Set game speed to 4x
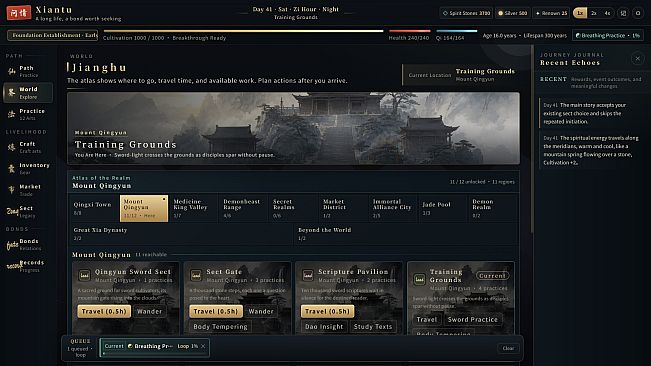The height and width of the screenshot is (366, 651). pos(607,13)
